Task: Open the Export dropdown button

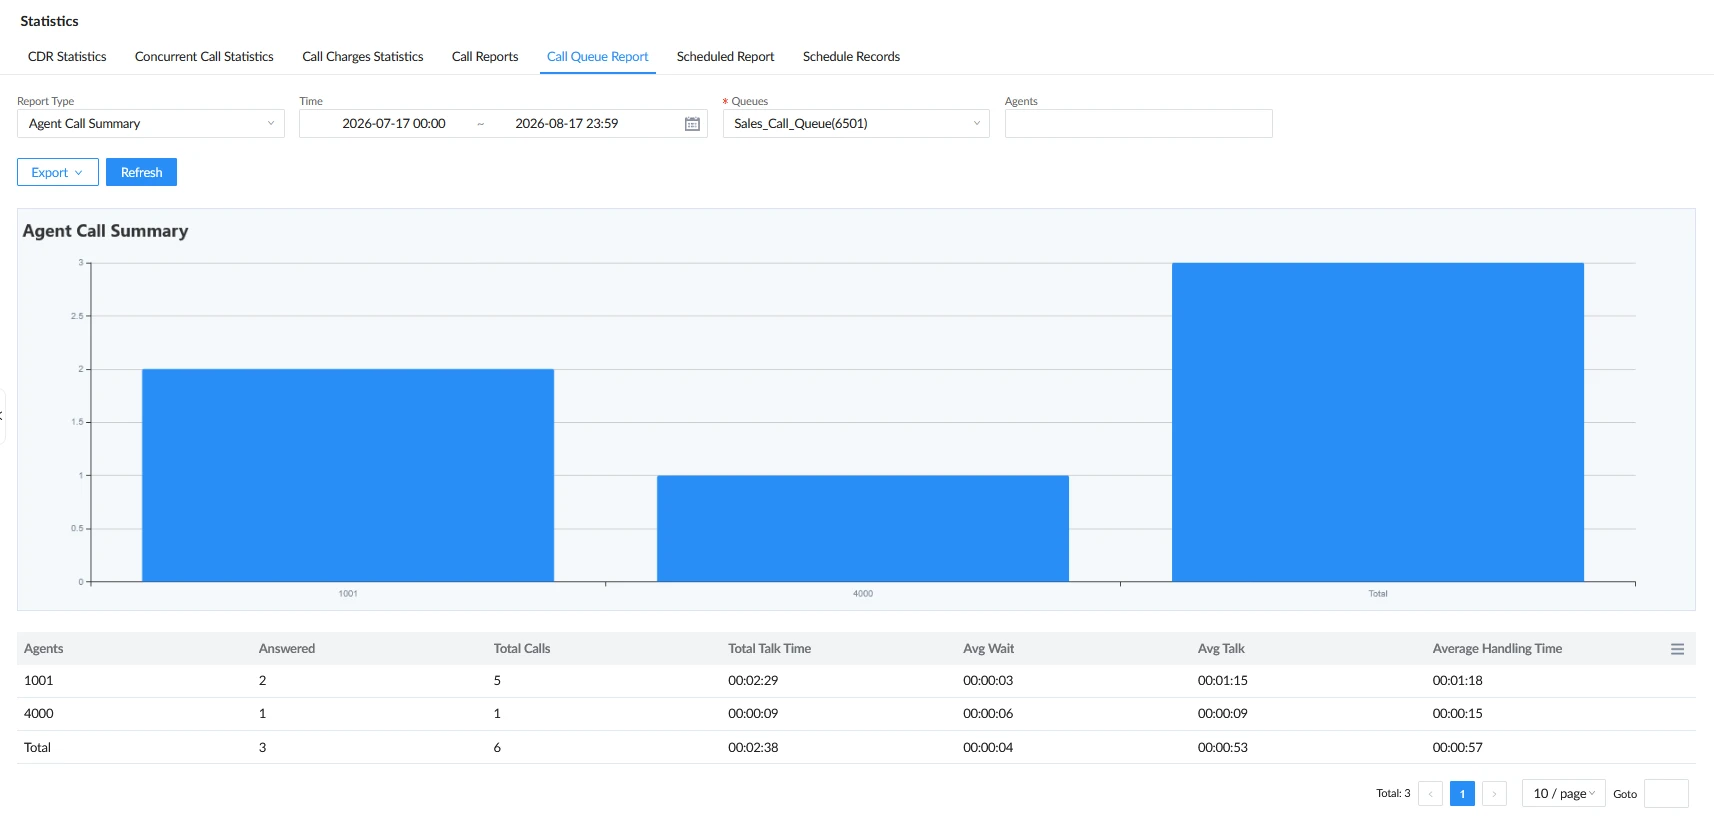Action: pyautogui.click(x=58, y=172)
